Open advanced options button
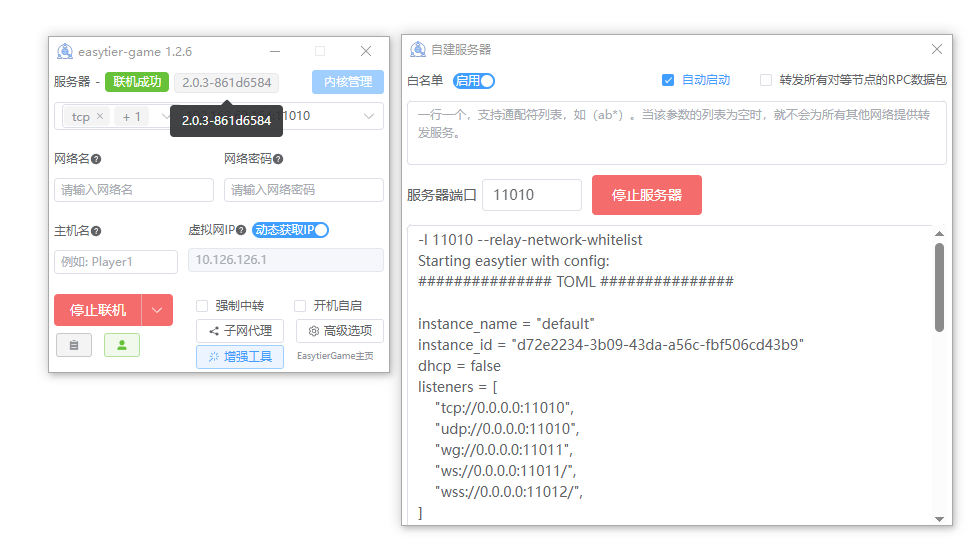 coord(340,331)
